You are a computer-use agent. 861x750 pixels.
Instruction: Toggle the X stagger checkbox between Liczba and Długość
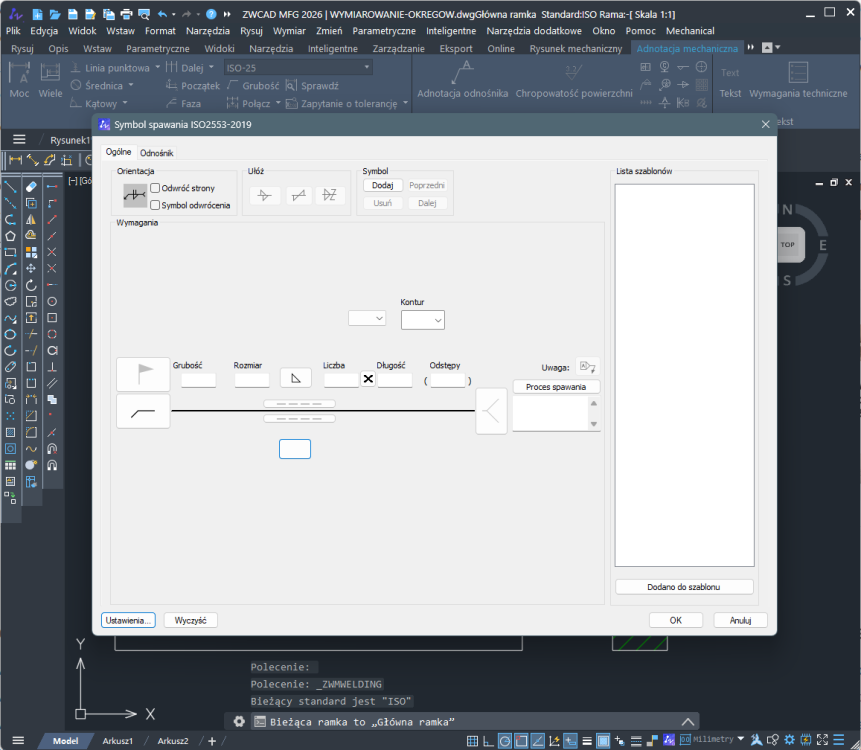pos(368,379)
